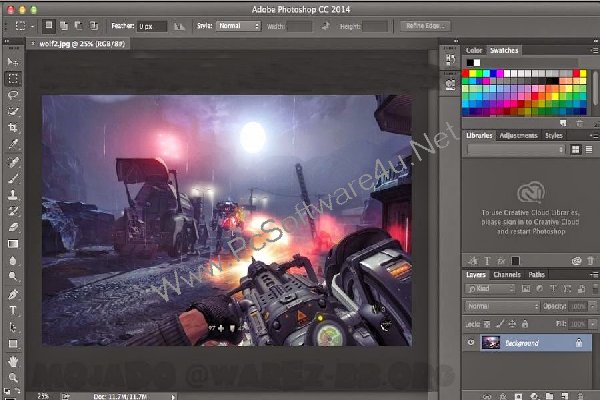Viewport: 600px width, 400px height.
Task: Switch to the Swatches tab
Action: pyautogui.click(x=504, y=50)
